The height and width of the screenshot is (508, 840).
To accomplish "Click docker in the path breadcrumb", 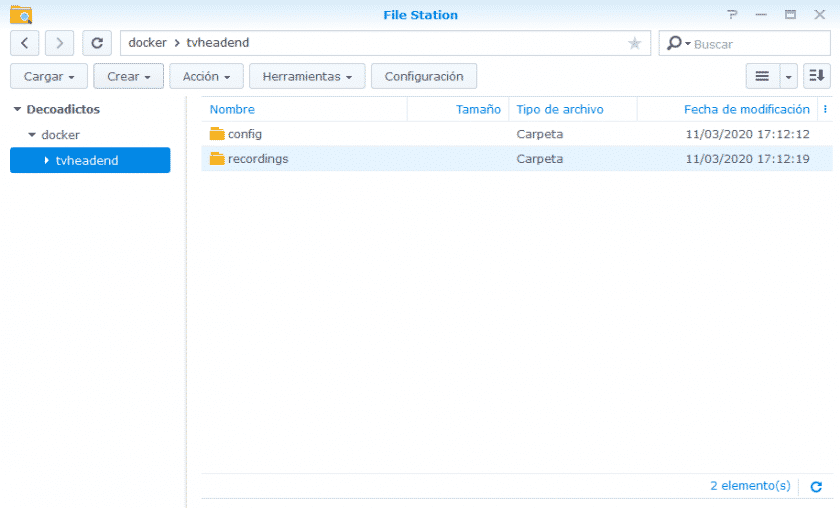I will (148, 43).
